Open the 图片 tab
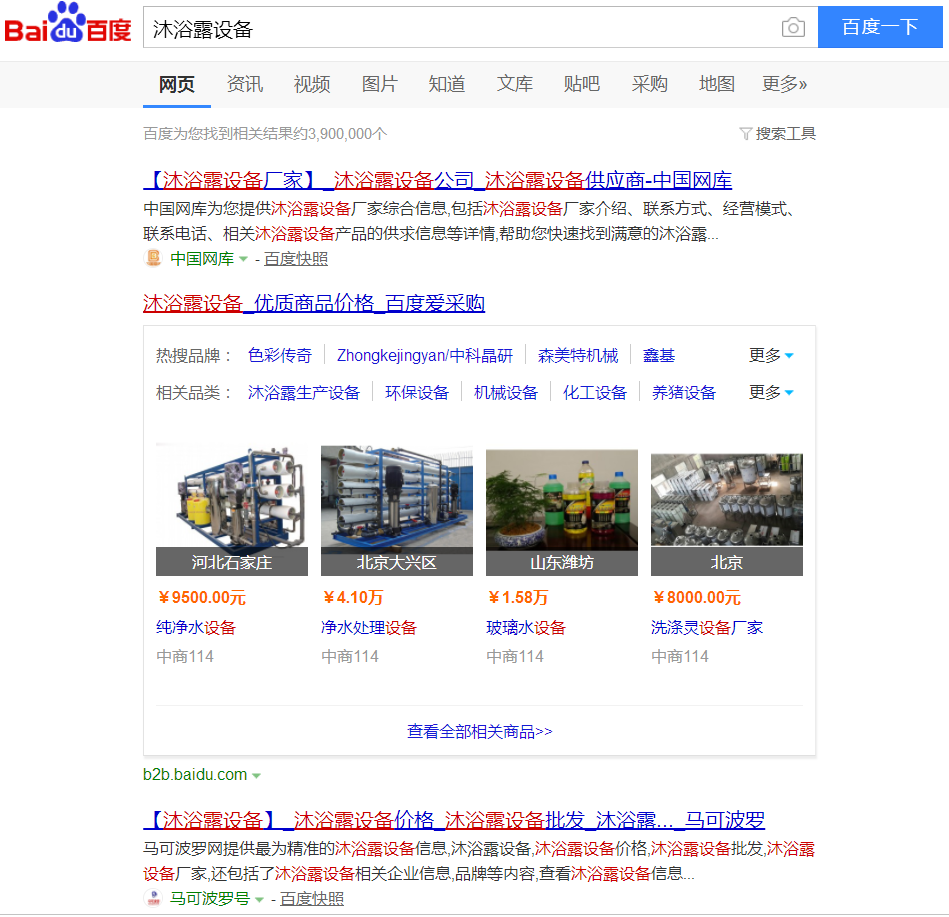The width and height of the screenshot is (949, 917). [x=379, y=84]
